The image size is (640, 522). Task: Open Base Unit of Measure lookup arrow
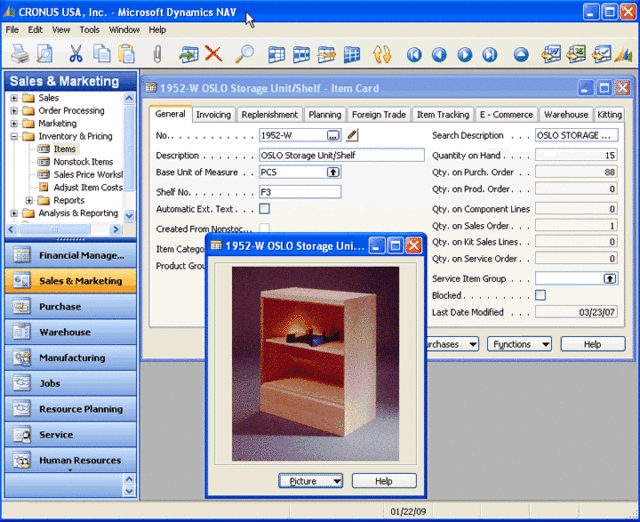click(x=333, y=172)
